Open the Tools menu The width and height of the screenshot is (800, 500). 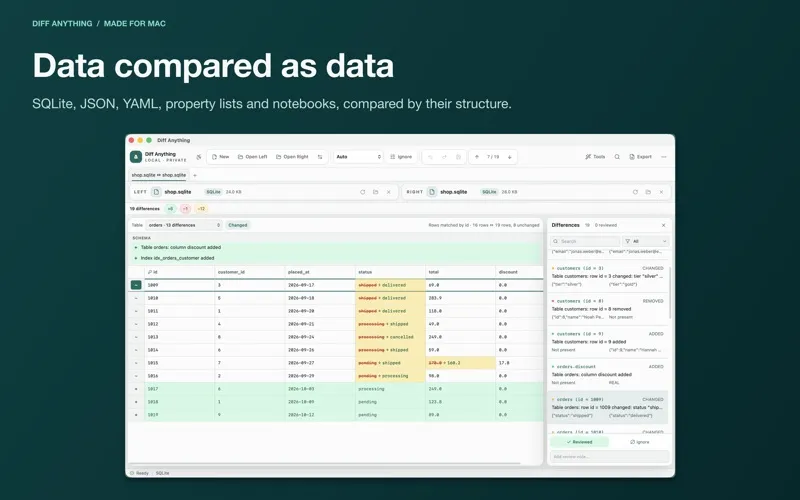595,157
